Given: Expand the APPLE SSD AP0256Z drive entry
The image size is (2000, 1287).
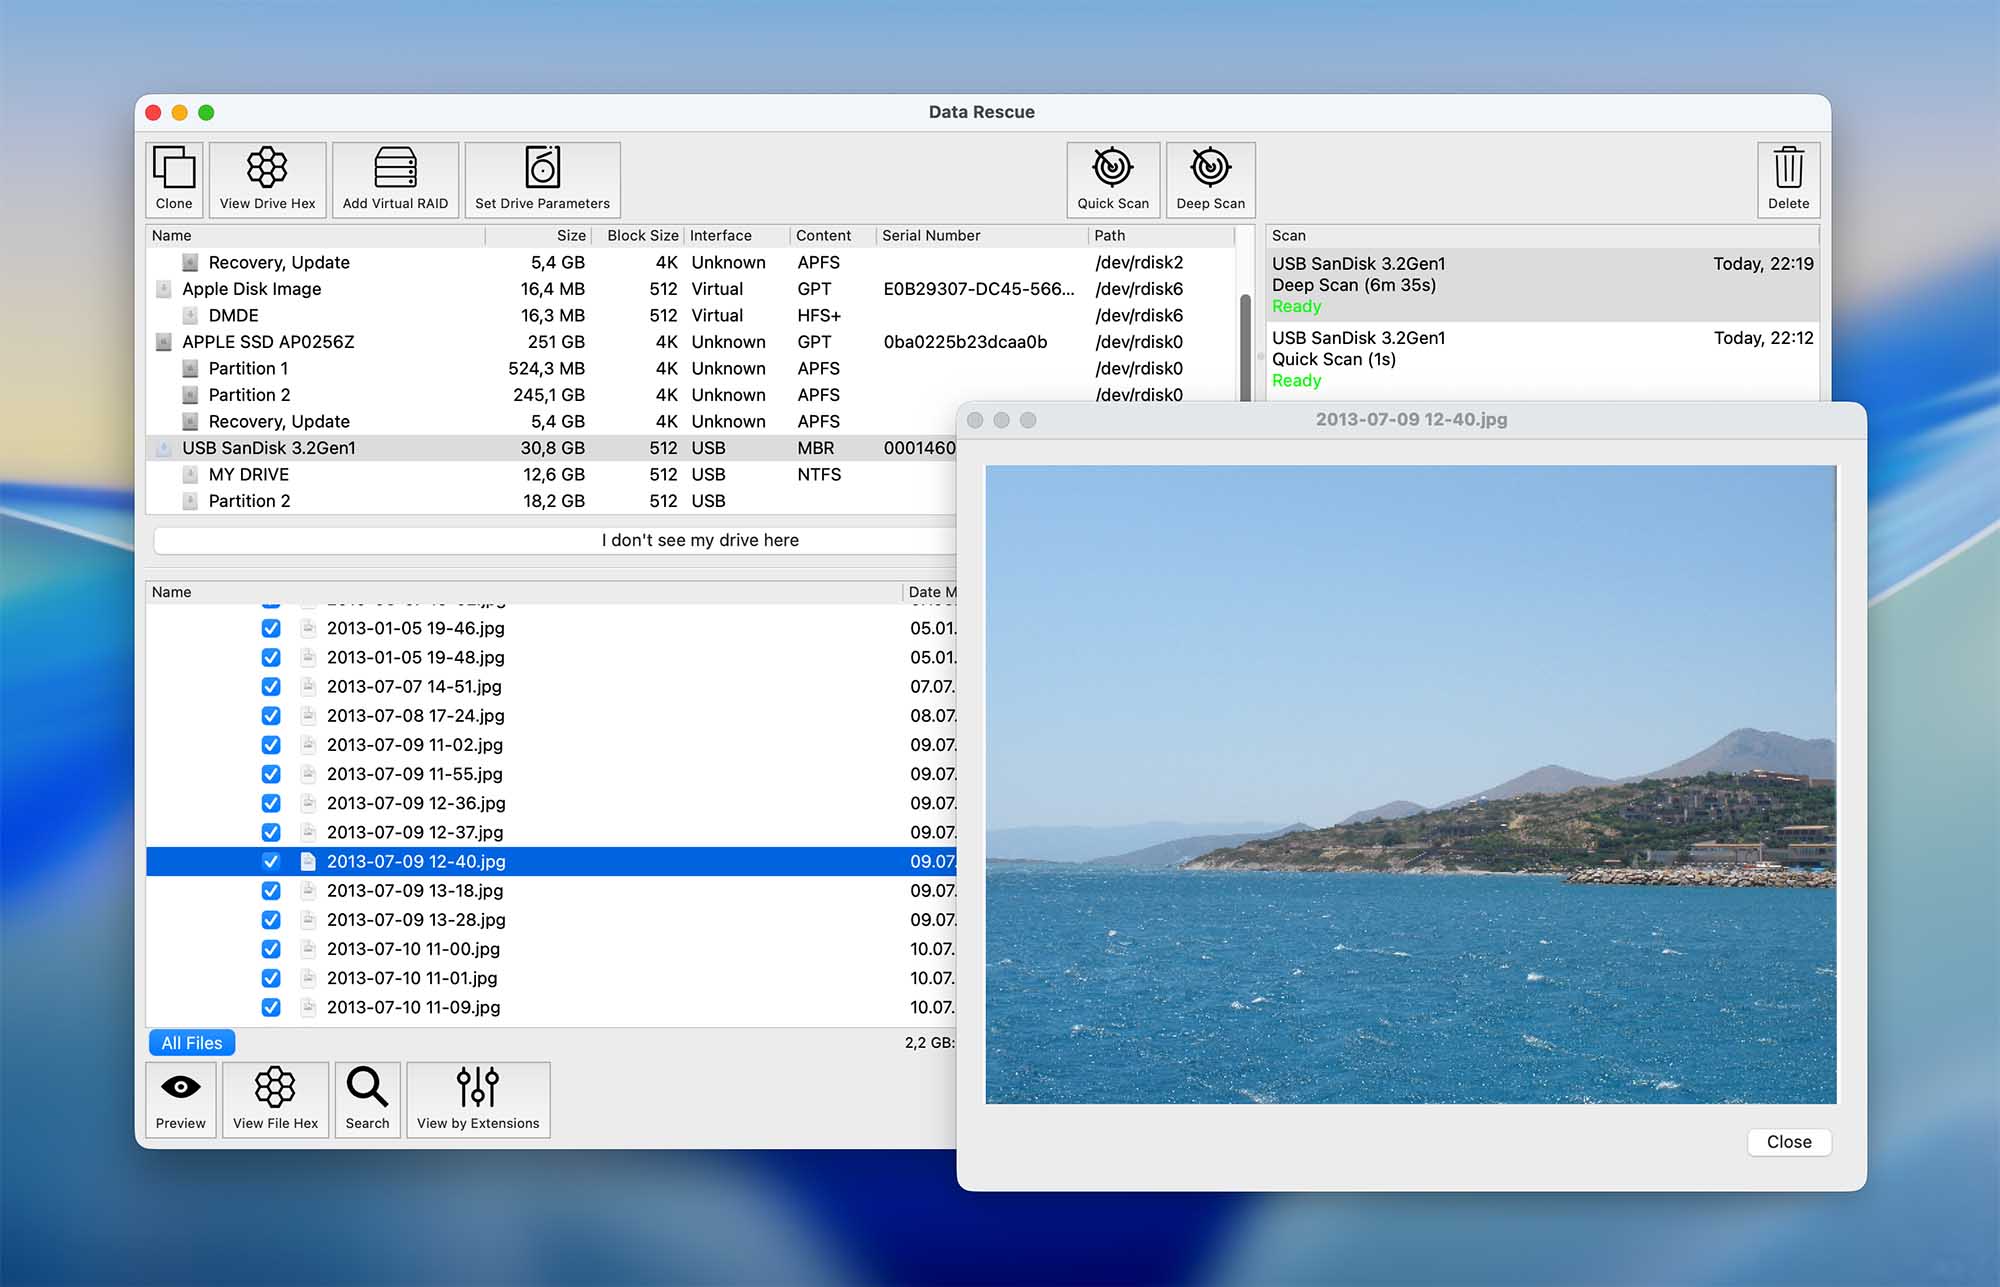Looking at the screenshot, I should (x=163, y=341).
